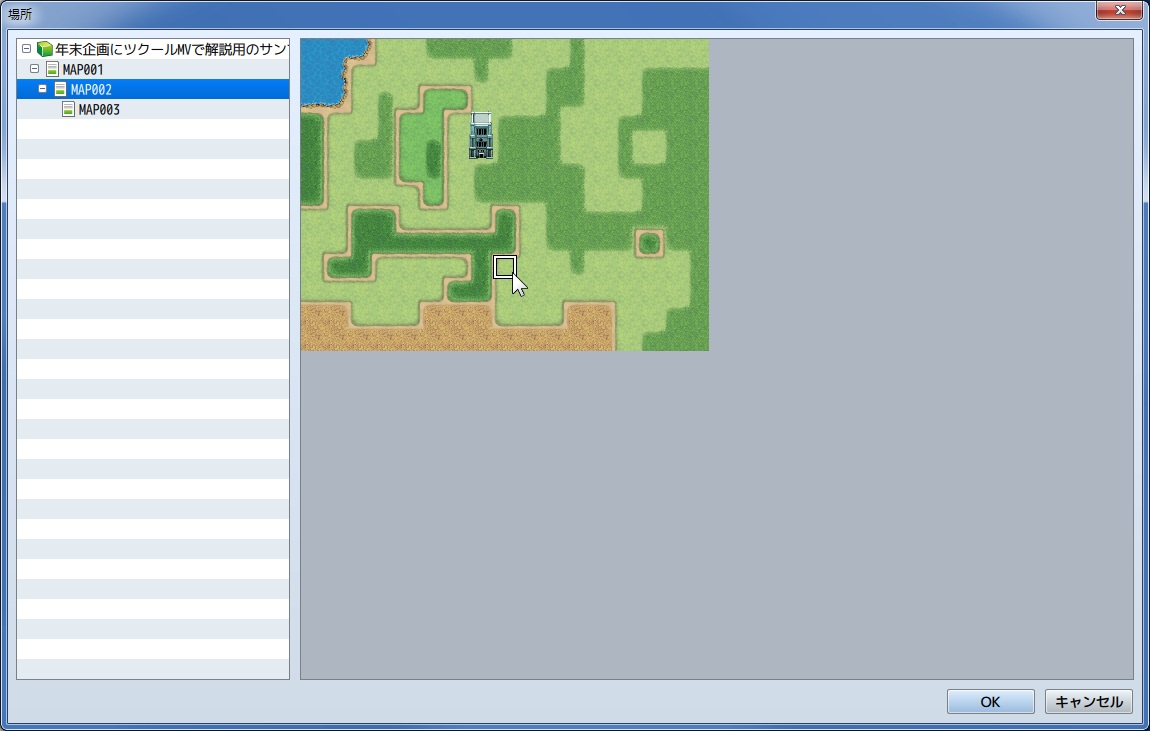Image resolution: width=1150 pixels, height=731 pixels.
Task: Close the 場所 dialog window
Action: click(x=1120, y=10)
